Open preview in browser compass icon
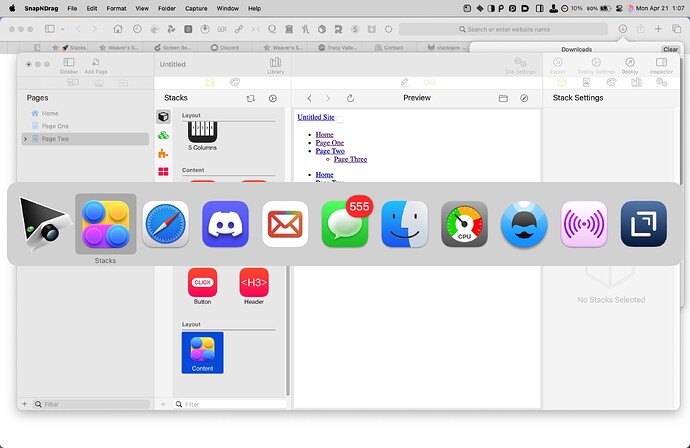 point(524,98)
